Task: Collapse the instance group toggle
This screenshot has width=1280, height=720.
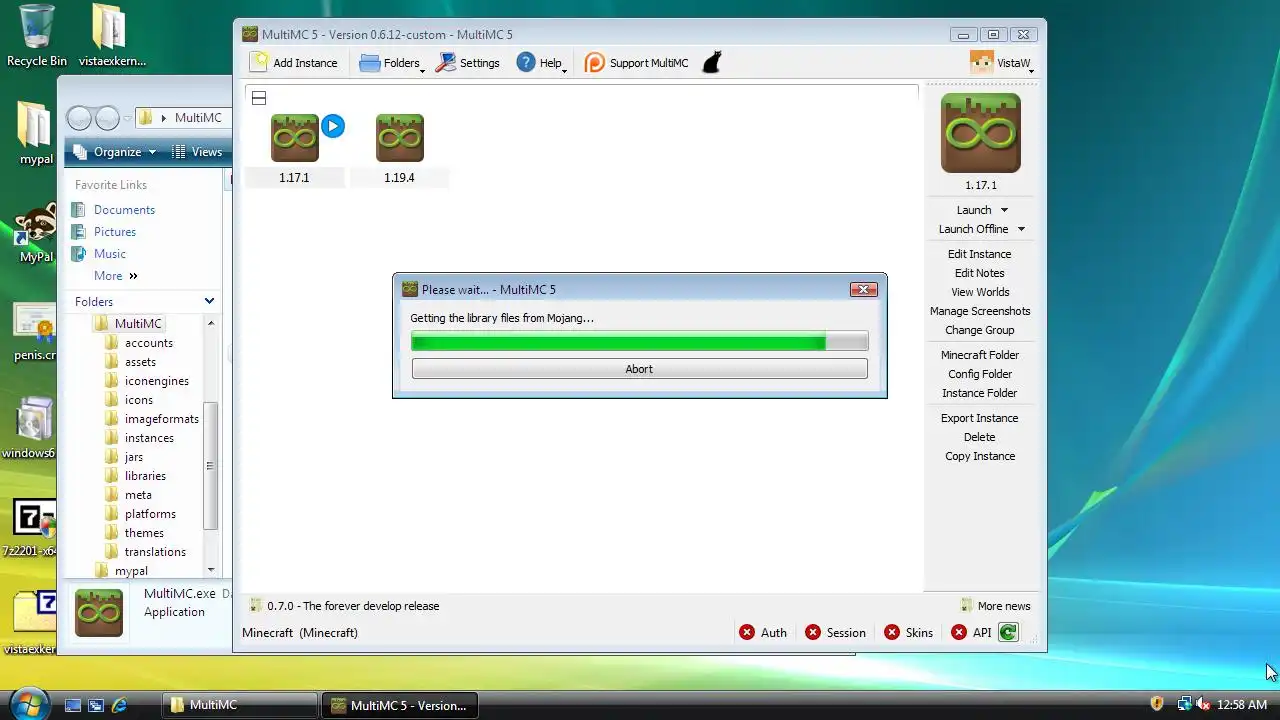Action: pos(259,98)
